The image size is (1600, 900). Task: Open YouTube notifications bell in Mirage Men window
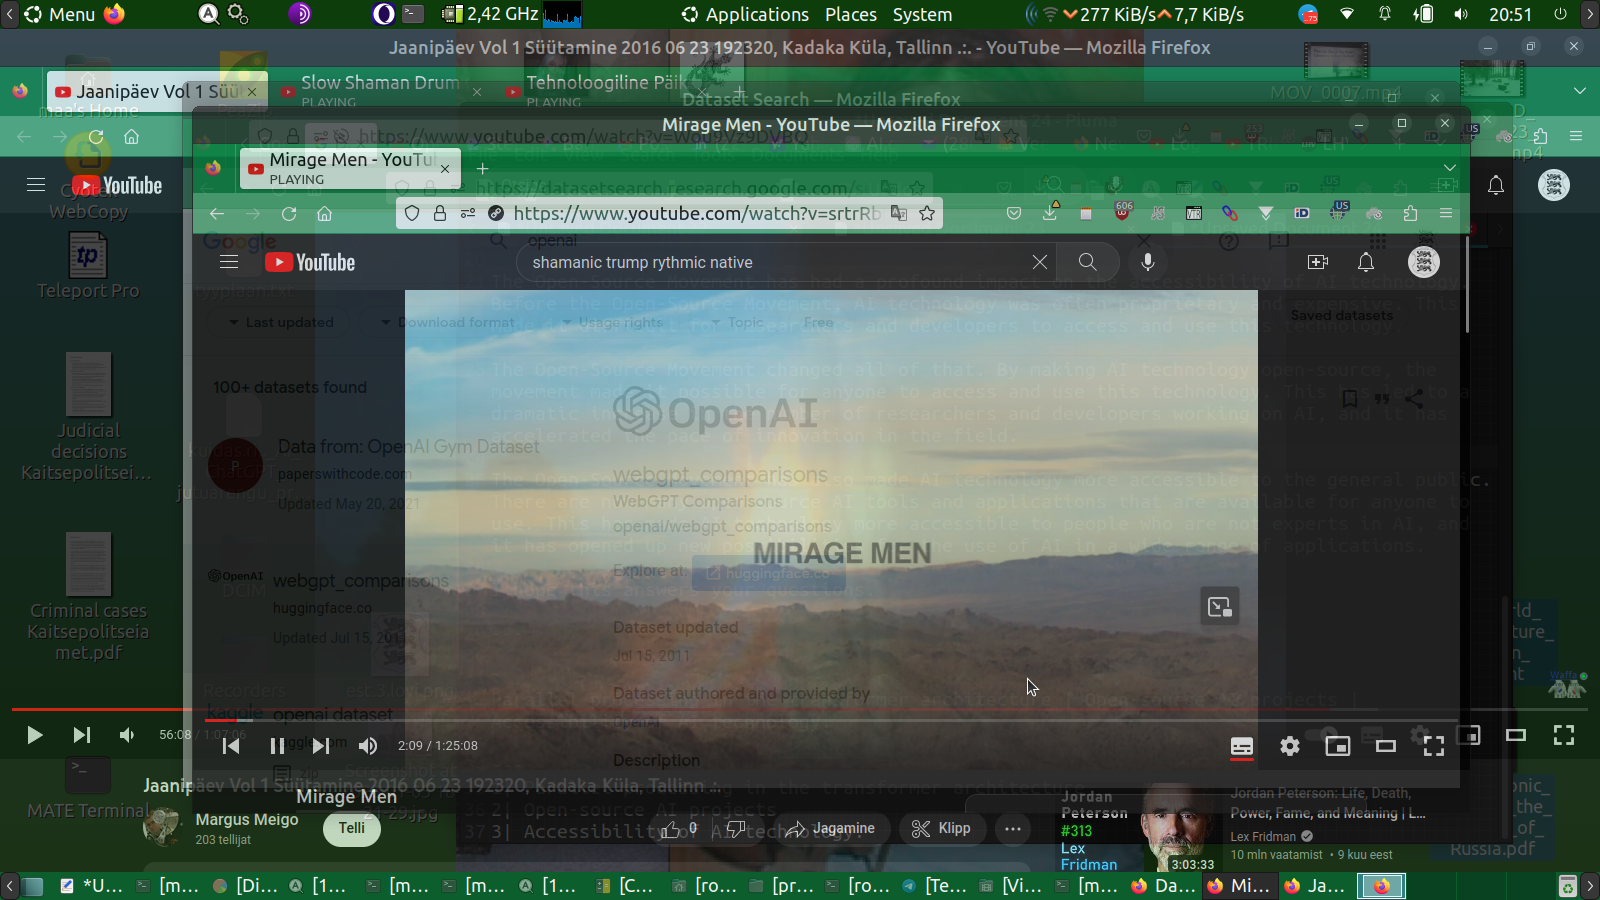pyautogui.click(x=1366, y=262)
